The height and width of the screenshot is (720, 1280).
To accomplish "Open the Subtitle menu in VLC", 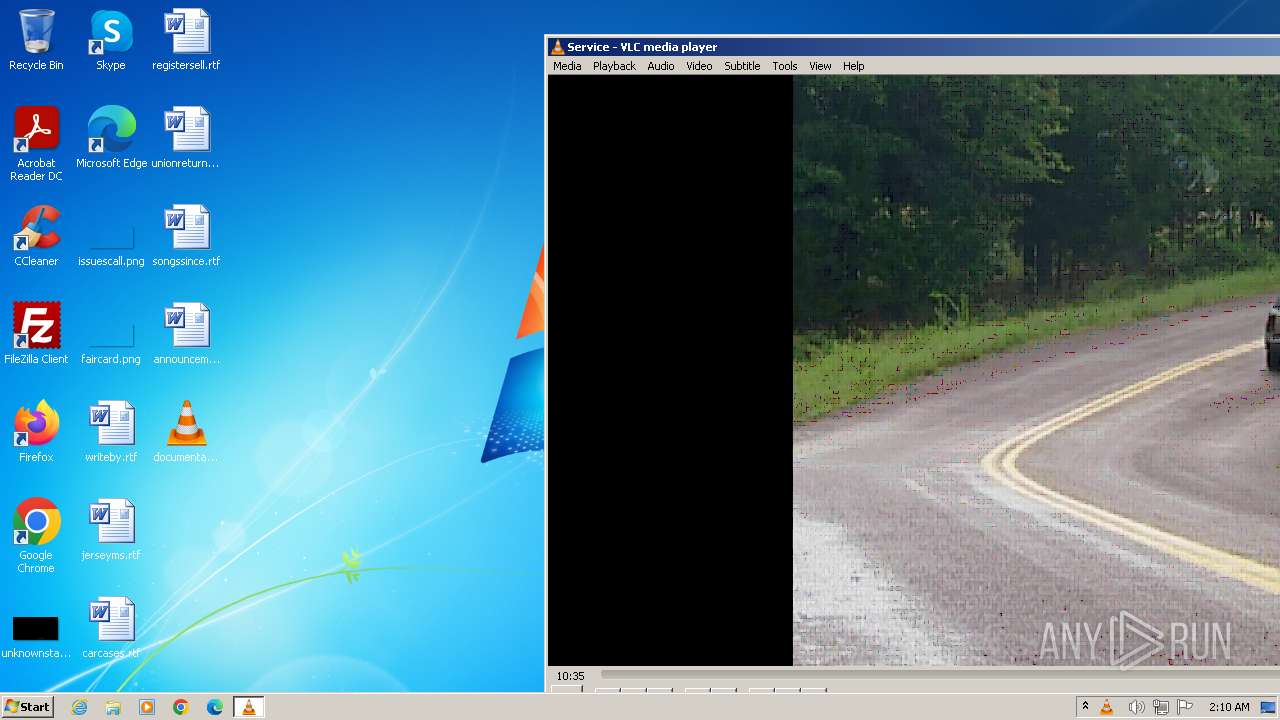I will [742, 66].
